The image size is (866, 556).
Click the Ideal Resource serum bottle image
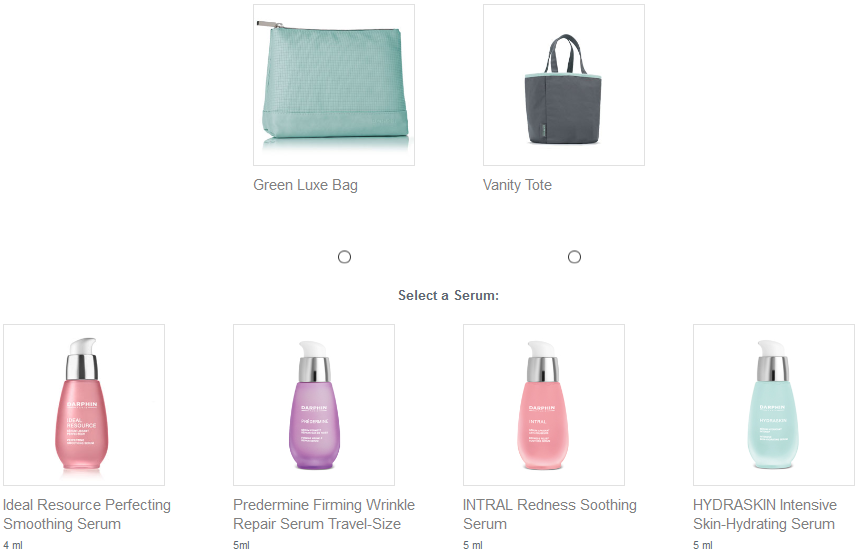pos(84,405)
